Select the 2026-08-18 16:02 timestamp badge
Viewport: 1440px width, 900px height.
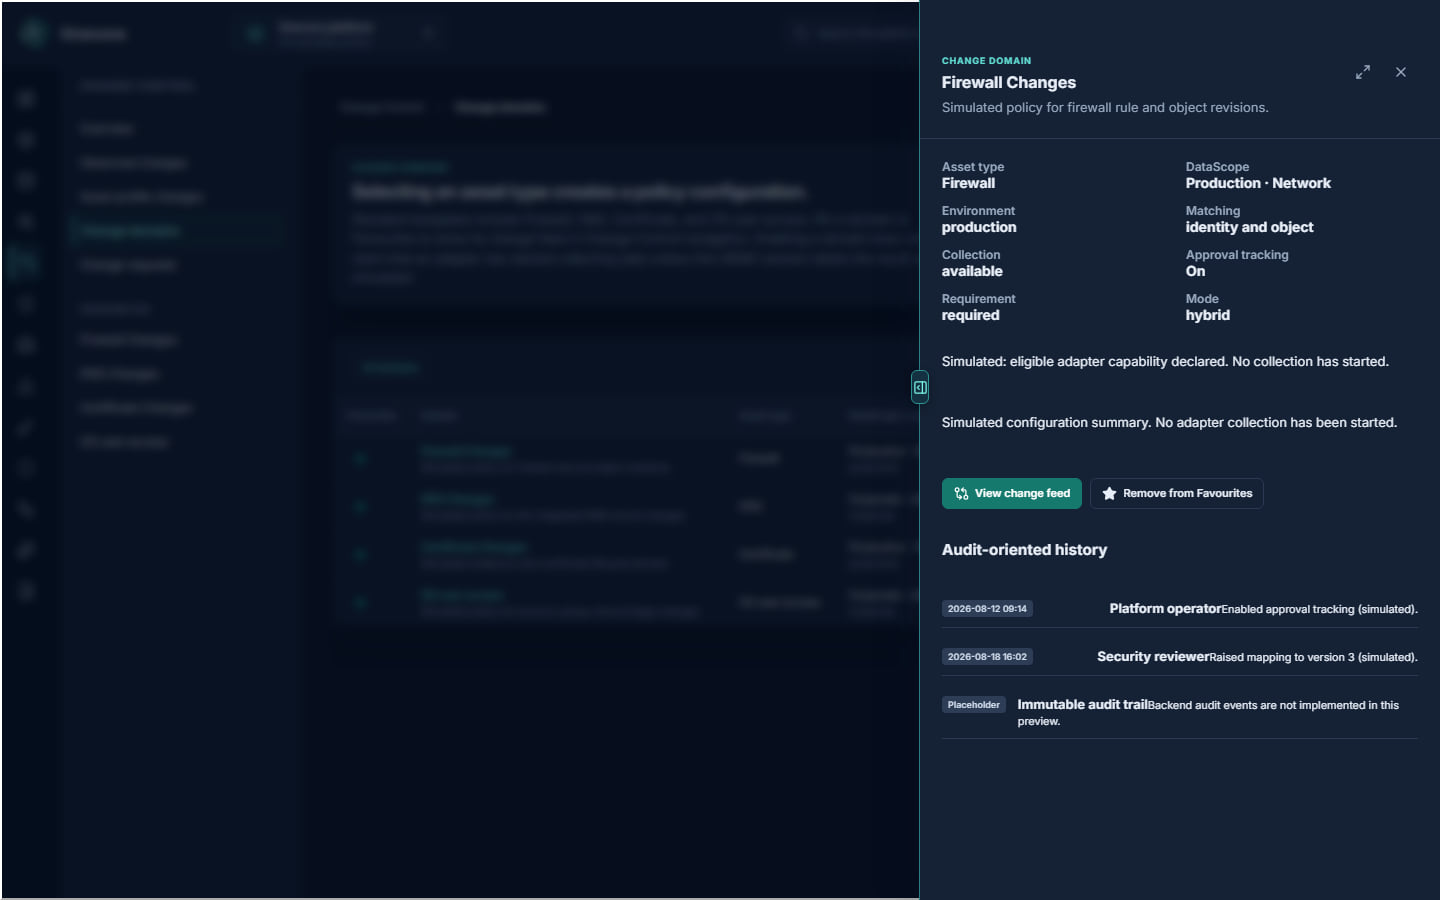[987, 656]
